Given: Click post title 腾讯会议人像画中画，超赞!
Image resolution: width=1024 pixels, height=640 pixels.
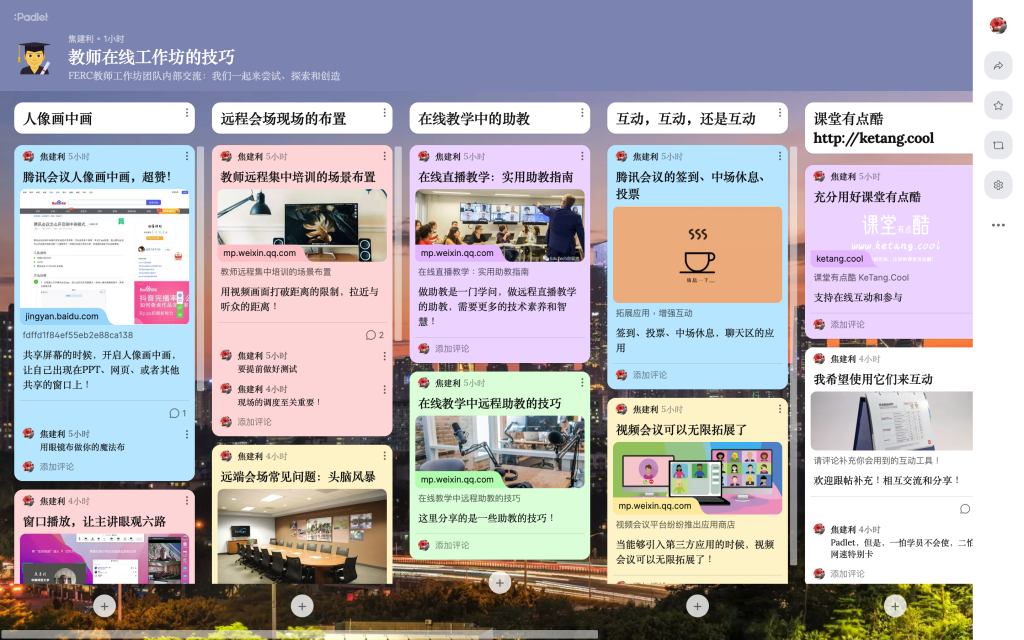Looking at the screenshot, I should point(97,177).
